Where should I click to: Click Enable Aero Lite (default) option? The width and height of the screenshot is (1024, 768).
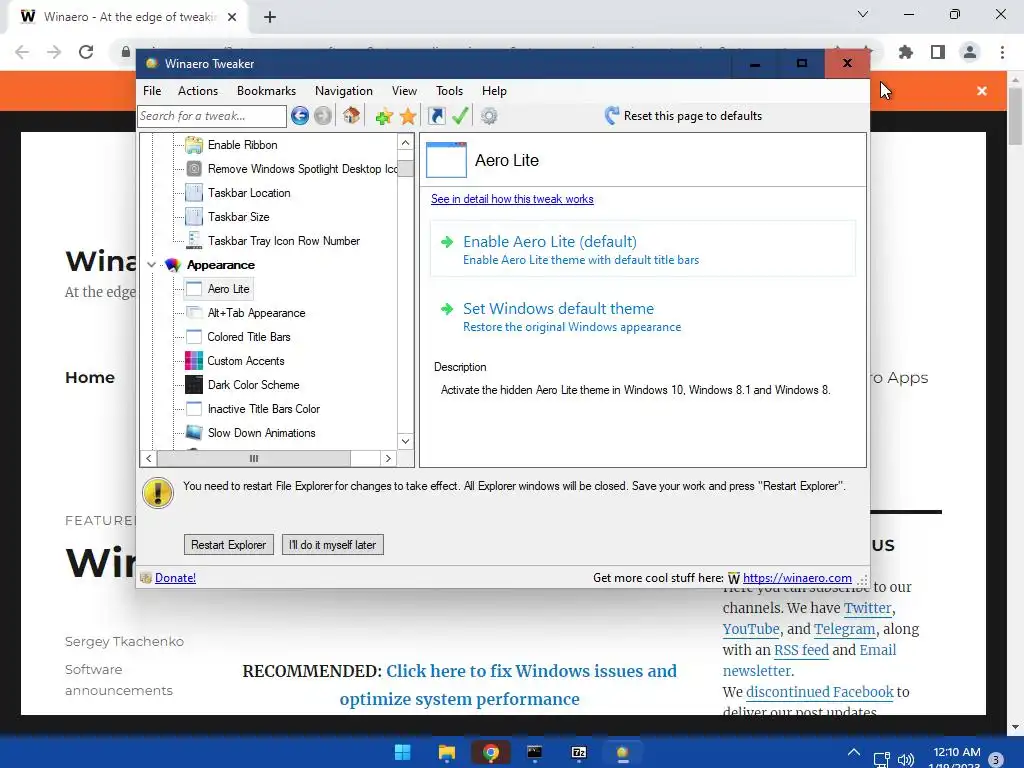point(643,249)
